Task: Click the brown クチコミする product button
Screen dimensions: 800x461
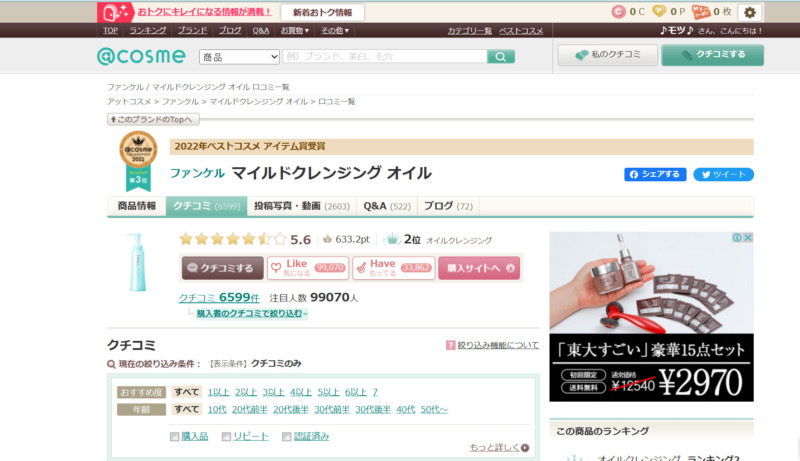Action: click(x=222, y=268)
